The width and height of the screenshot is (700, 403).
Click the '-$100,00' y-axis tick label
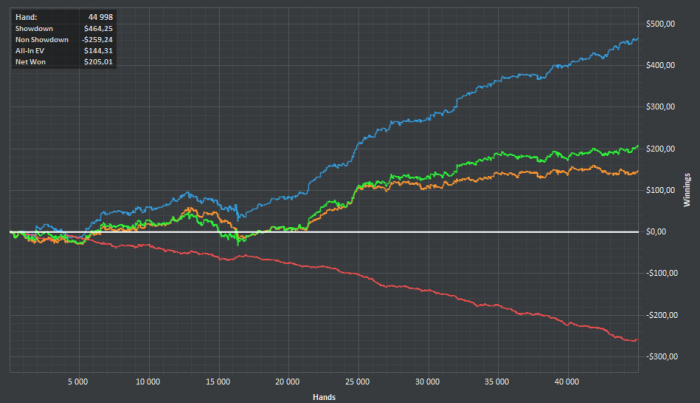point(662,273)
